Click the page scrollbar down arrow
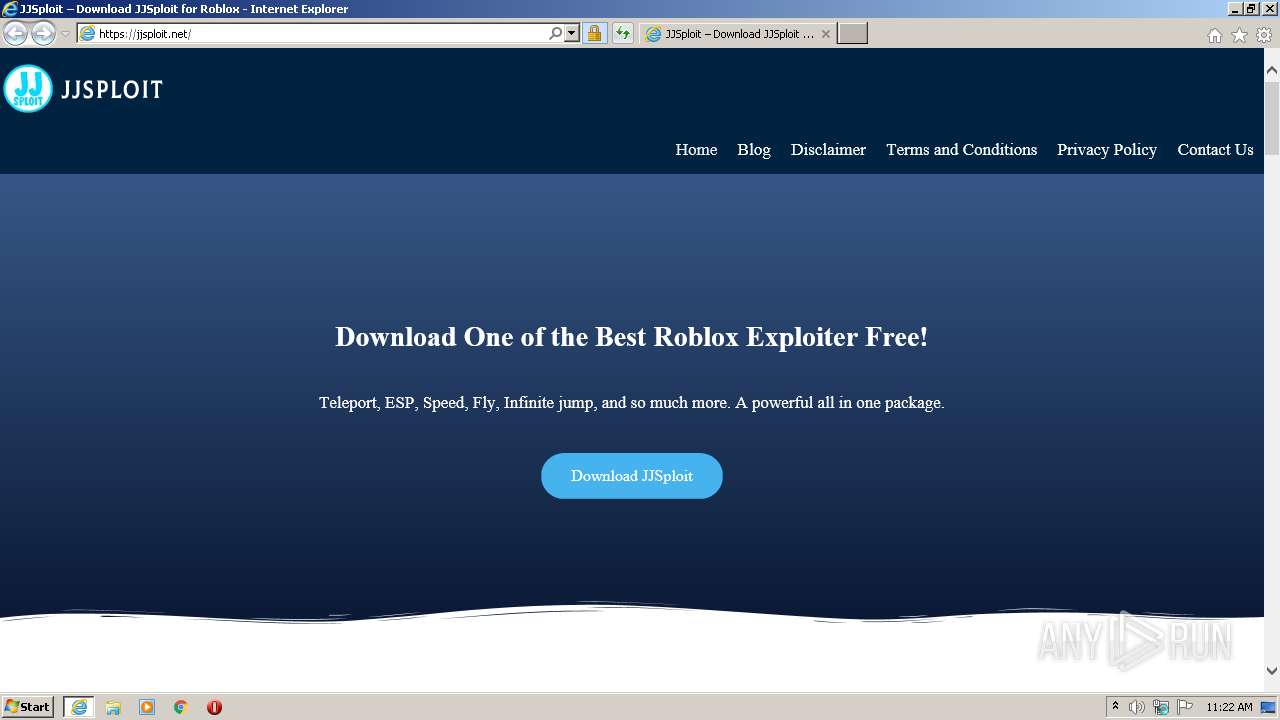This screenshot has width=1280, height=720. click(1272, 671)
